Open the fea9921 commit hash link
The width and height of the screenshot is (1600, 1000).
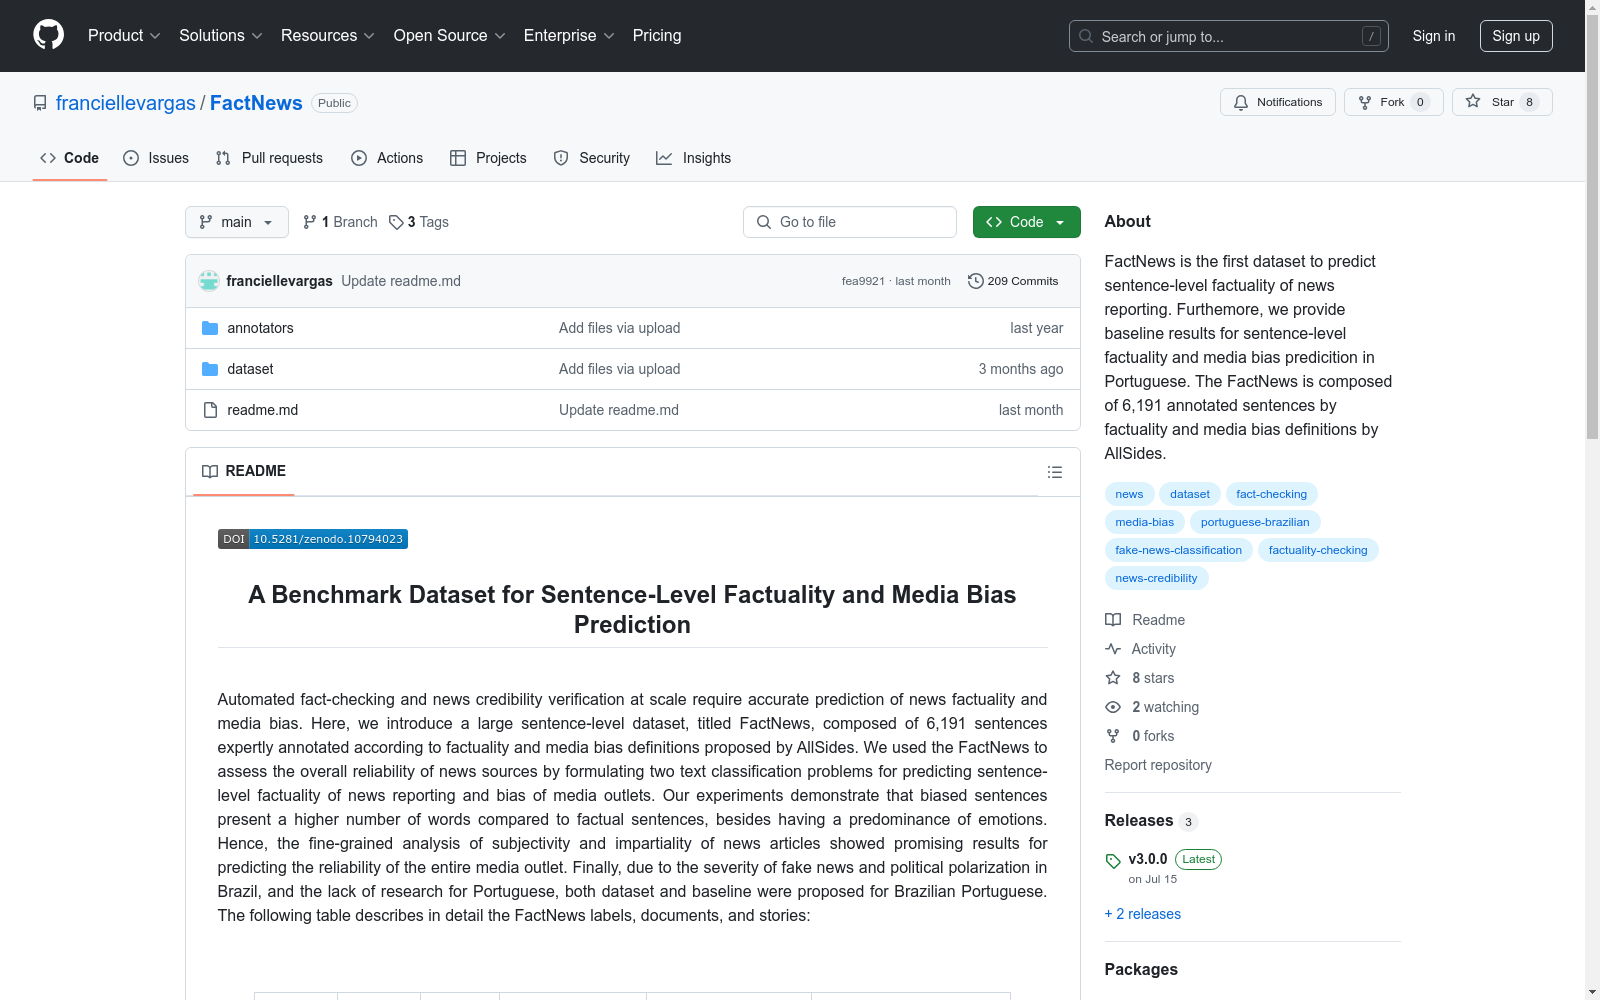point(863,281)
